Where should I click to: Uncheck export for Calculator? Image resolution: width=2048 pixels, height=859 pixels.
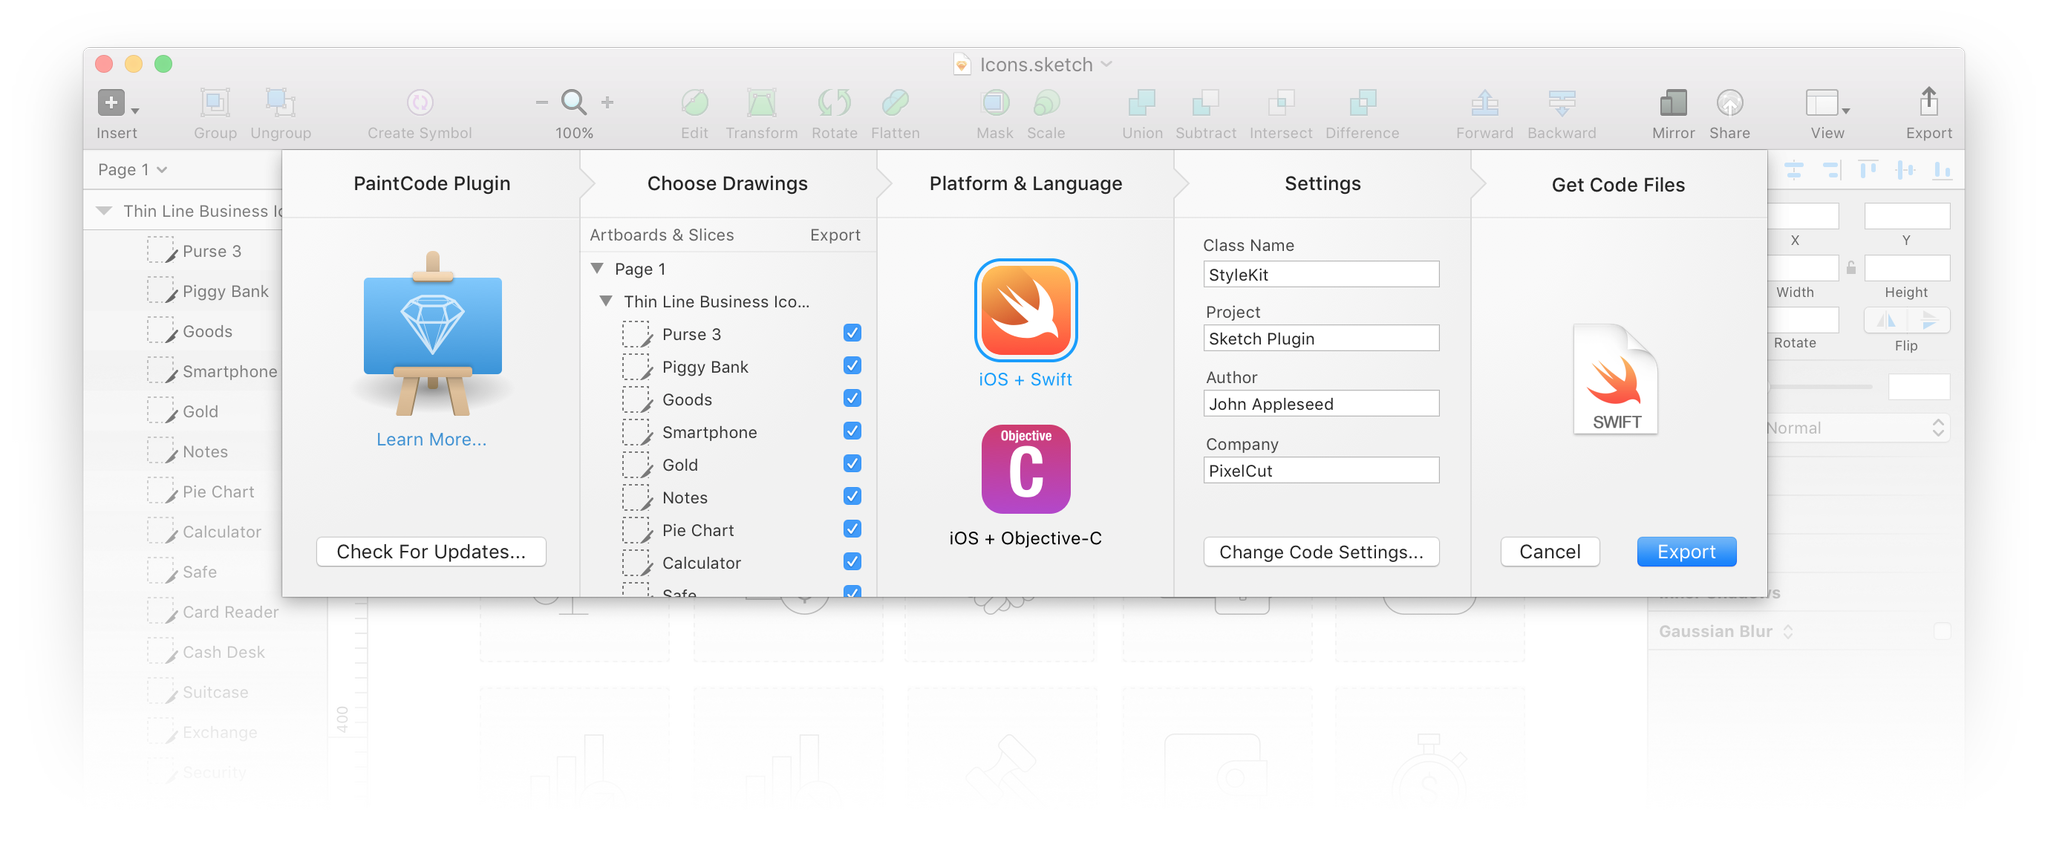[x=852, y=562]
